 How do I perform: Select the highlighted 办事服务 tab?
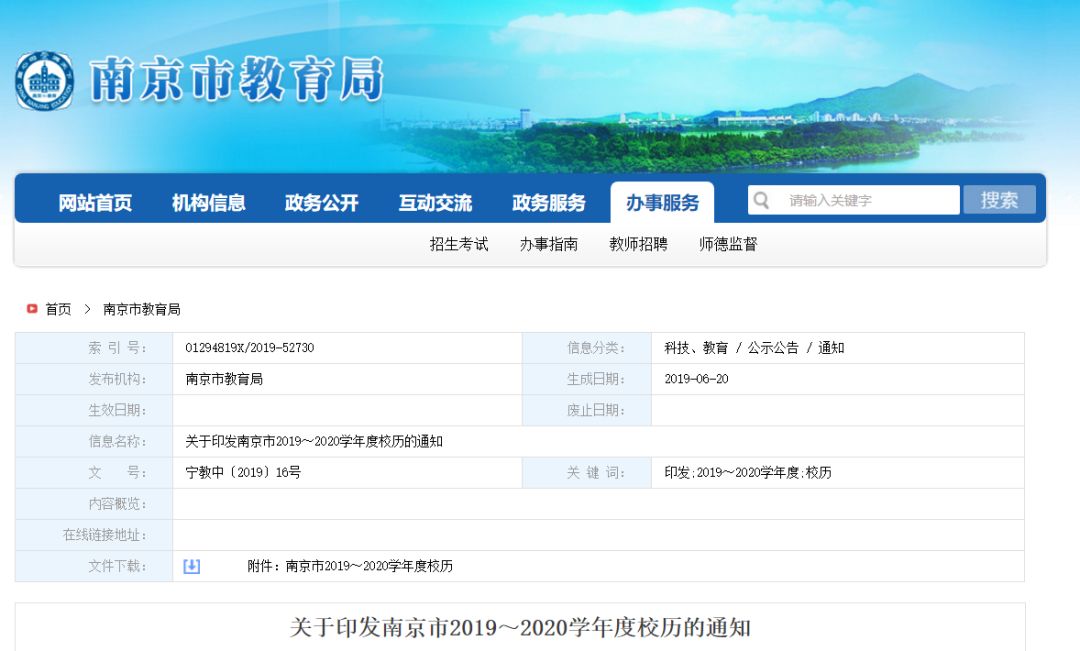coord(663,200)
